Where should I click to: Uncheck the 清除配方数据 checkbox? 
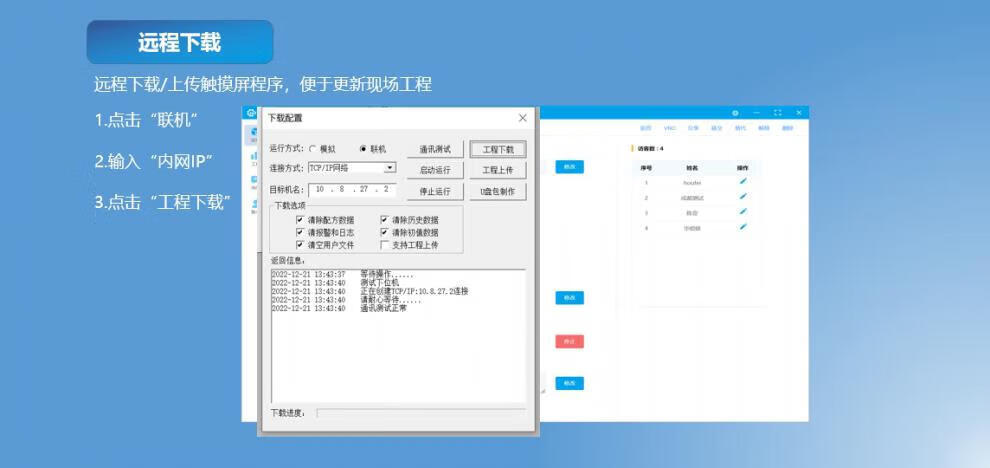point(300,220)
